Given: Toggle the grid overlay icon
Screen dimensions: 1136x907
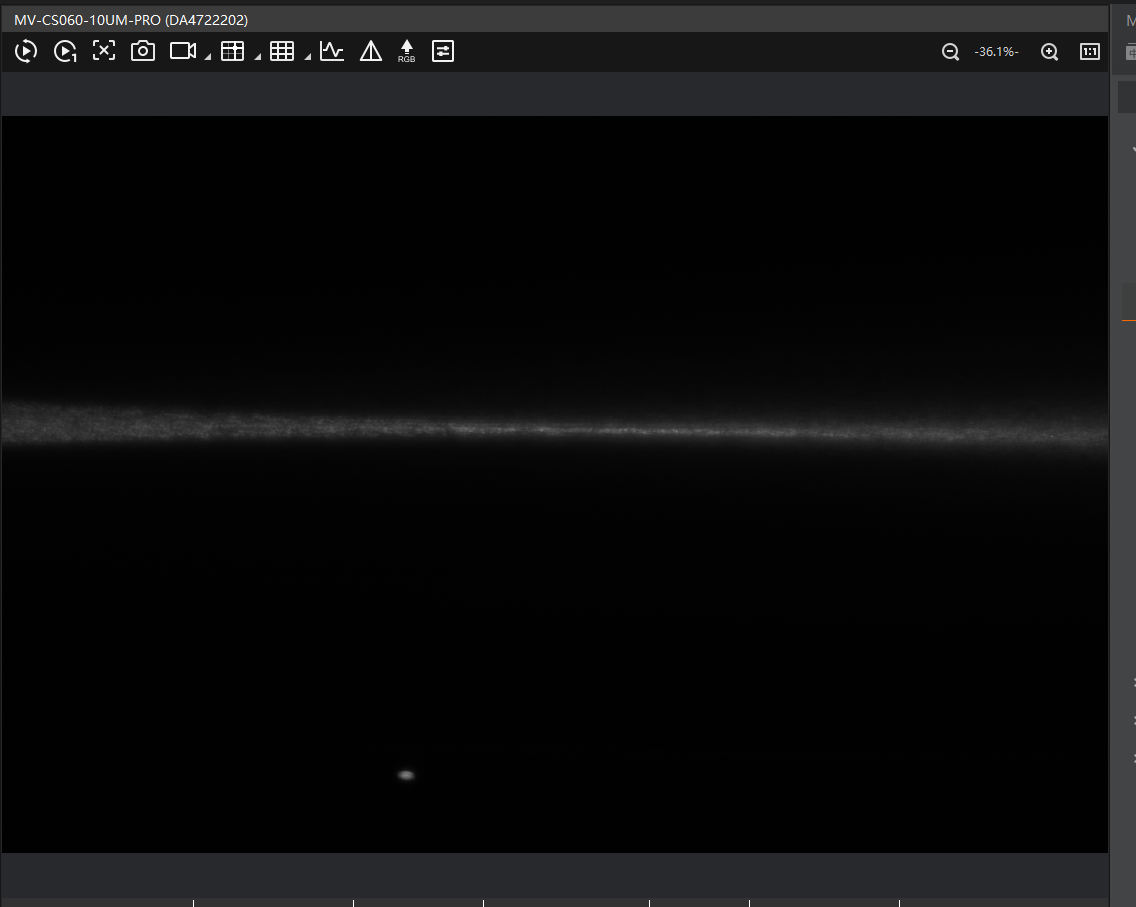Looking at the screenshot, I should 282,51.
